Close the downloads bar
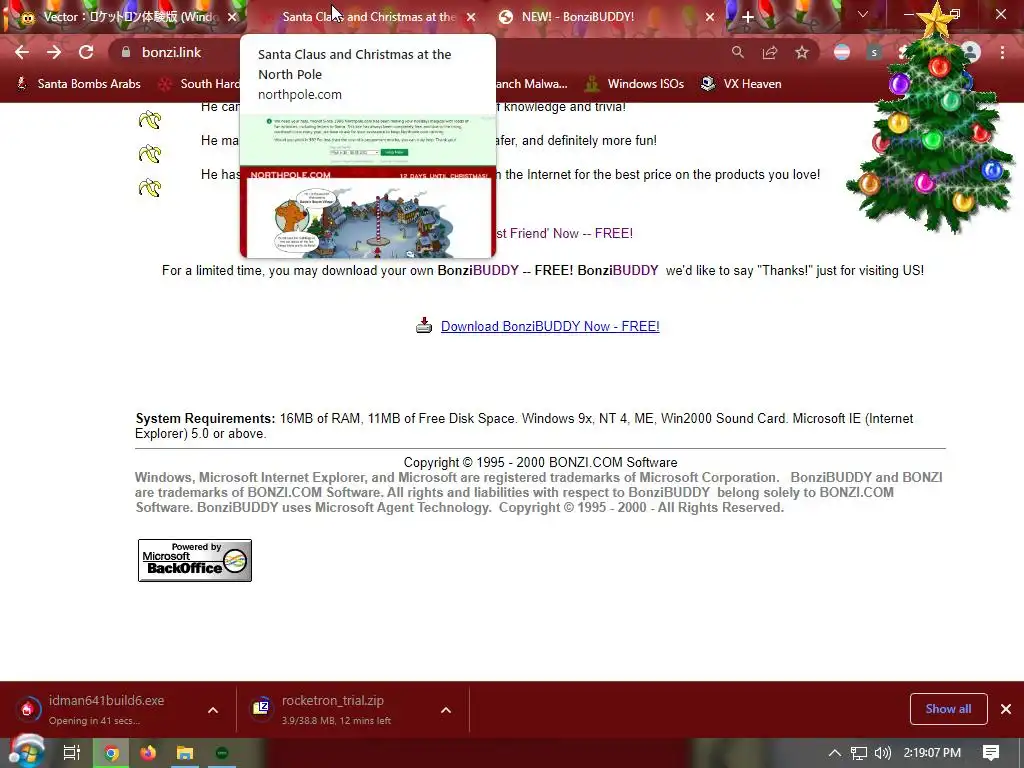 pyautogui.click(x=1006, y=709)
